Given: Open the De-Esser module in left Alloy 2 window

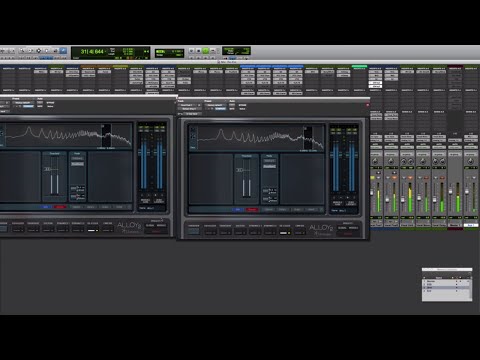Looking at the screenshot, I should pyautogui.click(x=93, y=228).
